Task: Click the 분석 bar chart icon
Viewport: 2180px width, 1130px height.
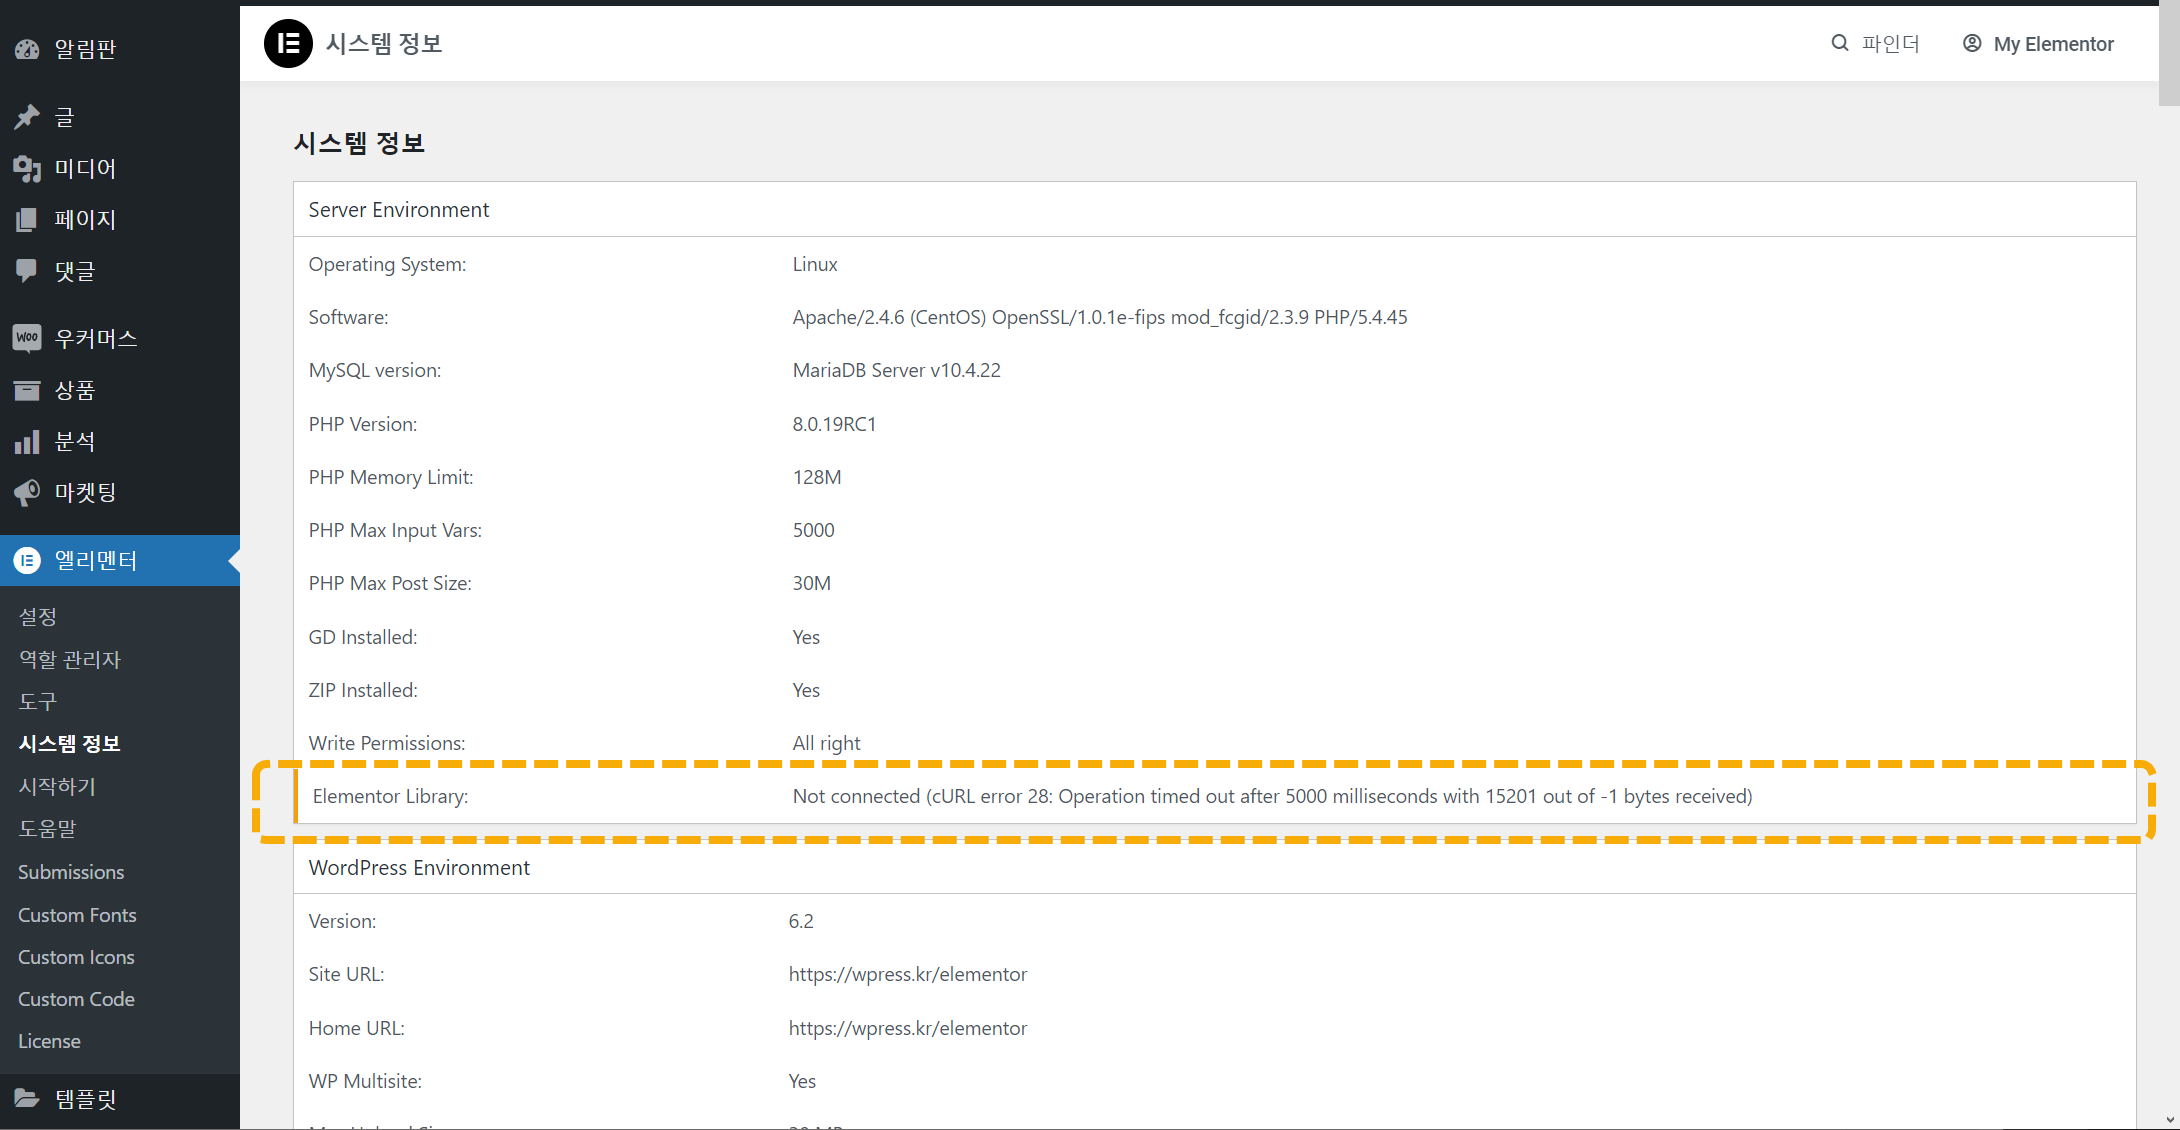Action: 27,441
